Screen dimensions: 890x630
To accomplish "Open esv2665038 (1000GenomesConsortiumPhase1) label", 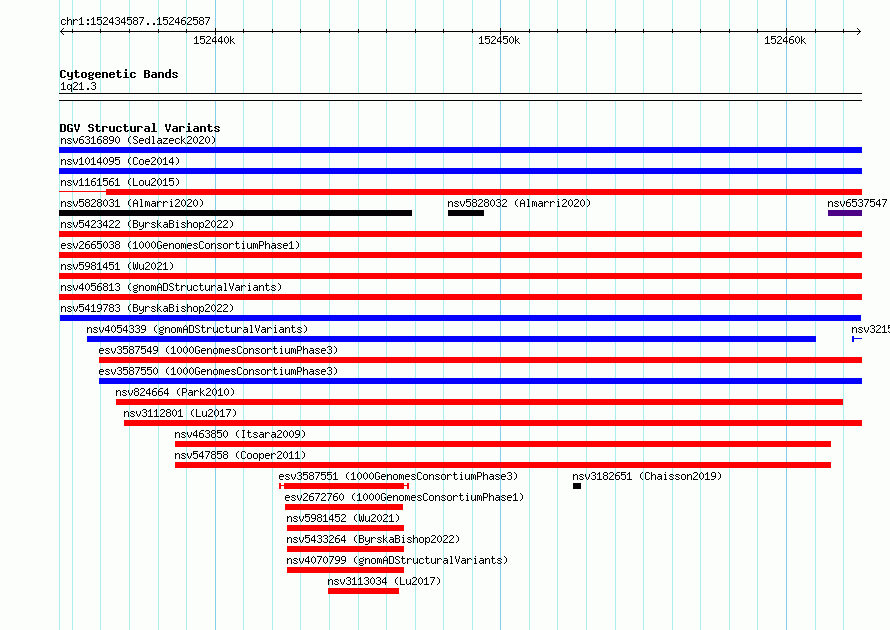I will 180,245.
